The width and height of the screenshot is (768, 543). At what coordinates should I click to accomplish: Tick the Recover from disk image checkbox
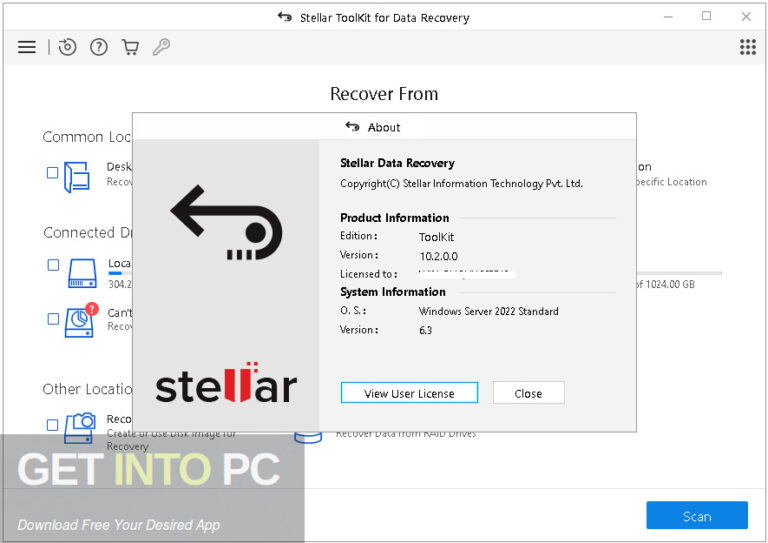52,425
